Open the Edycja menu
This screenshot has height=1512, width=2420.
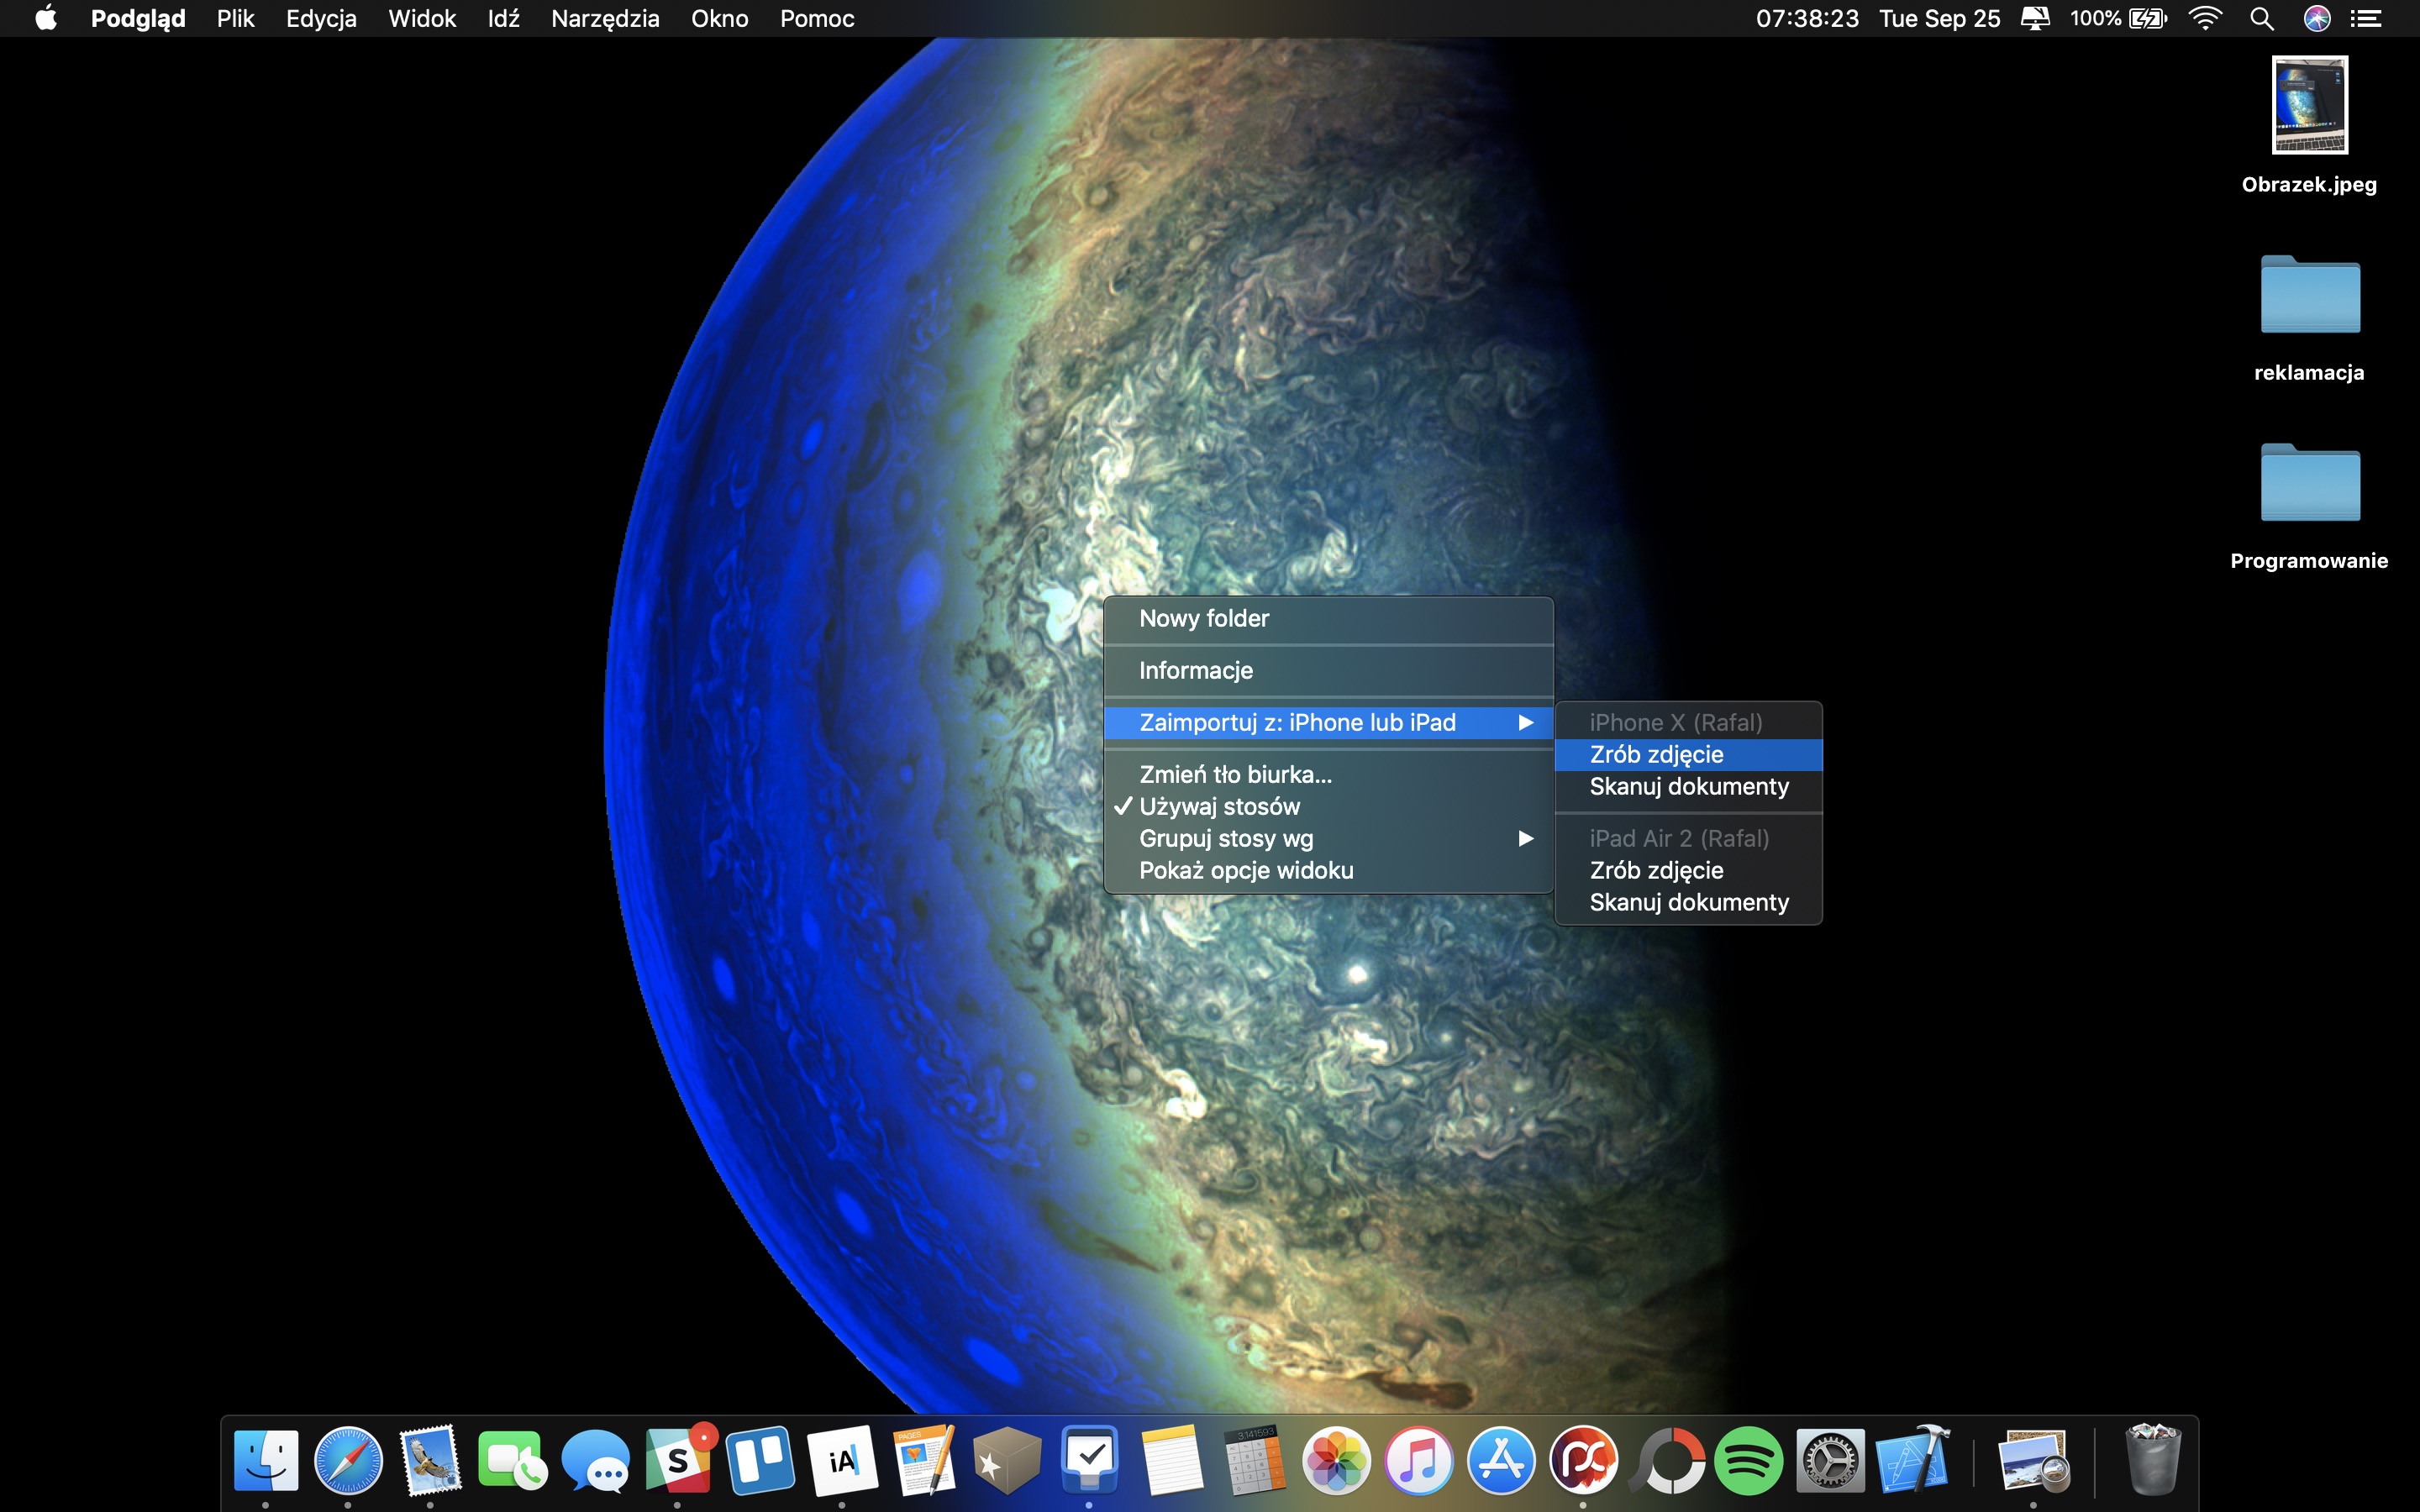[321, 18]
